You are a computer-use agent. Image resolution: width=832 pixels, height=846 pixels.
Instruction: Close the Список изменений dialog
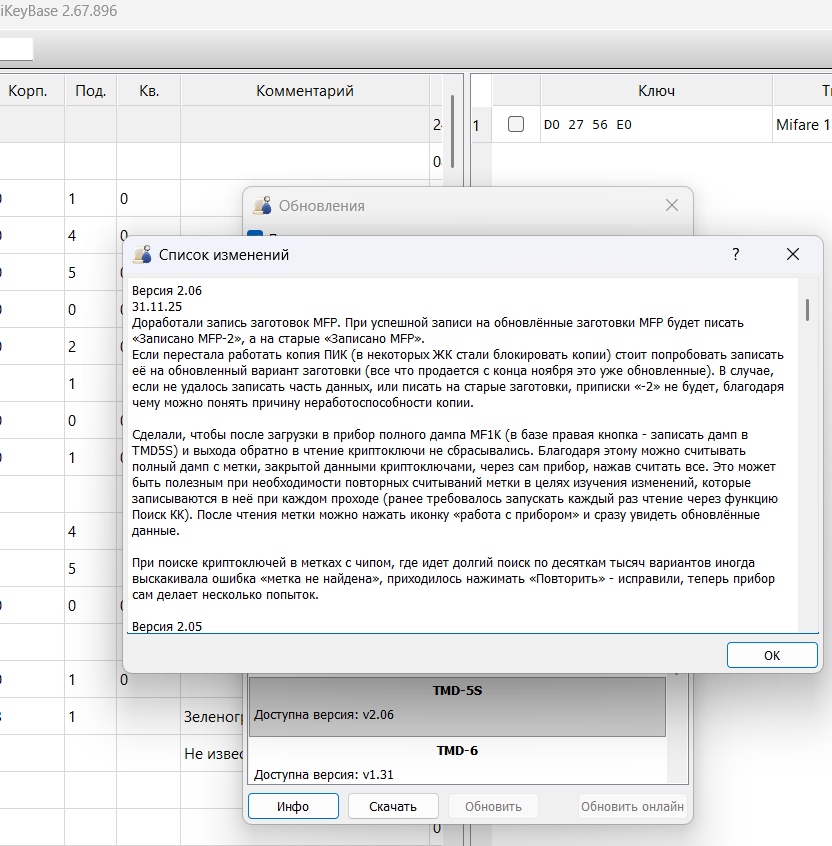(x=793, y=255)
